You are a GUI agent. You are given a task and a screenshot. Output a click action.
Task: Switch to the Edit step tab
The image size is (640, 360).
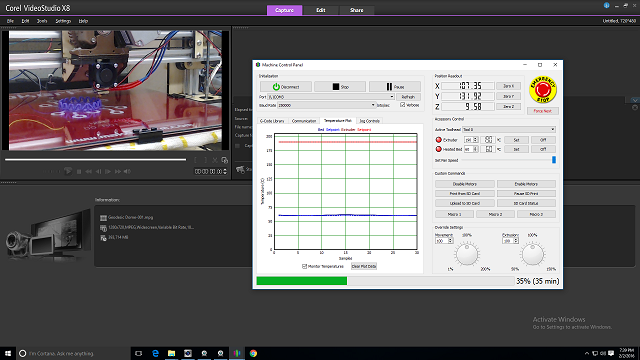(320, 10)
